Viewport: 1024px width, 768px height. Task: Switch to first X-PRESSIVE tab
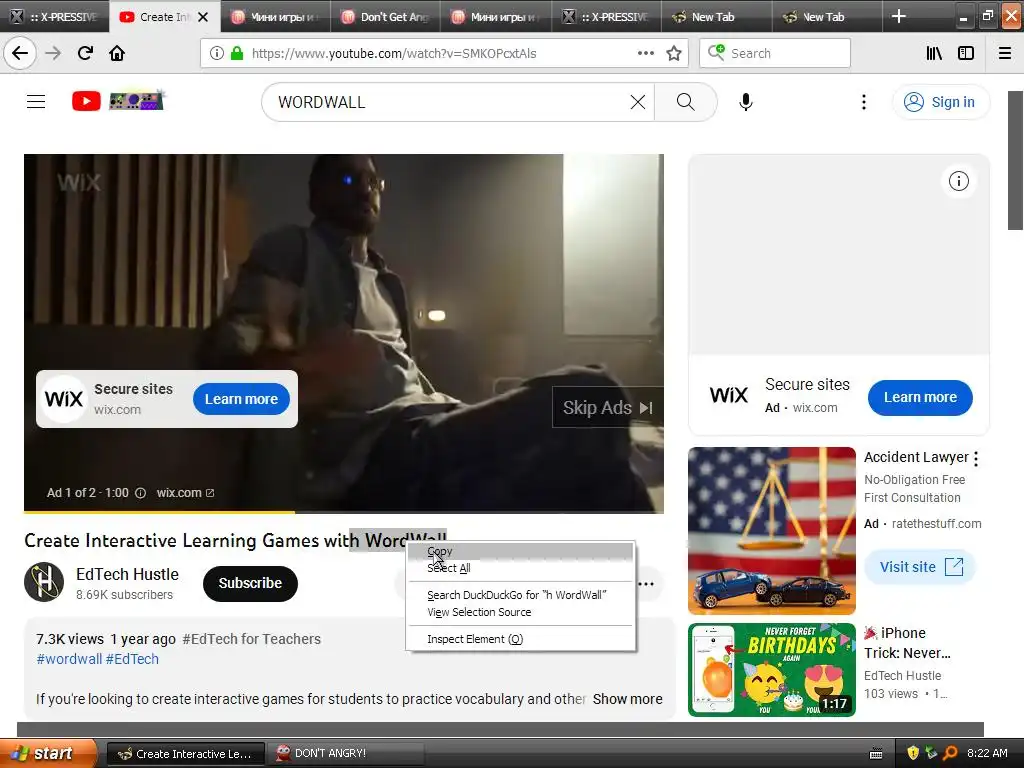[x=55, y=17]
